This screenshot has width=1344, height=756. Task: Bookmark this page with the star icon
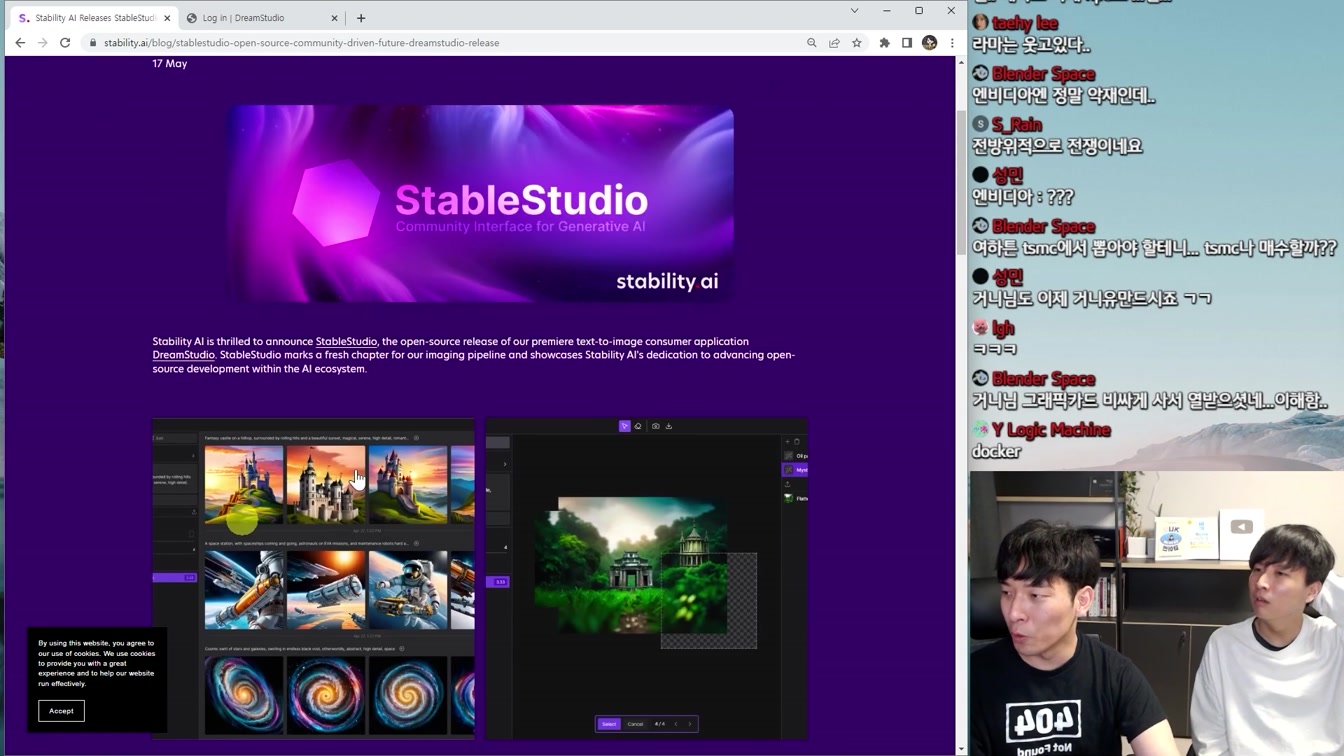(x=857, y=43)
